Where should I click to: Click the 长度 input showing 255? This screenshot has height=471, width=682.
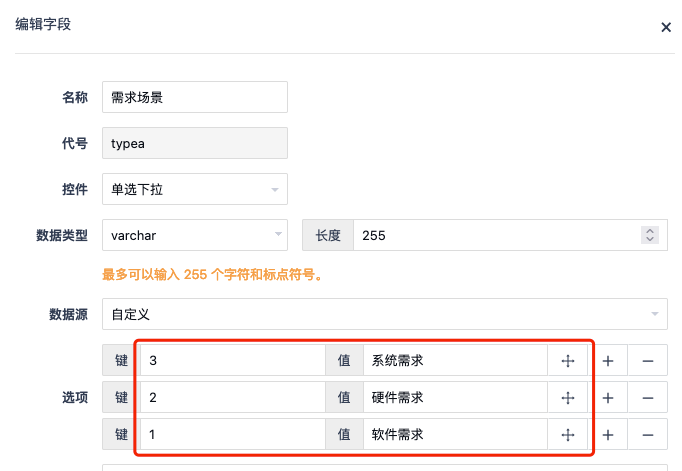point(496,235)
